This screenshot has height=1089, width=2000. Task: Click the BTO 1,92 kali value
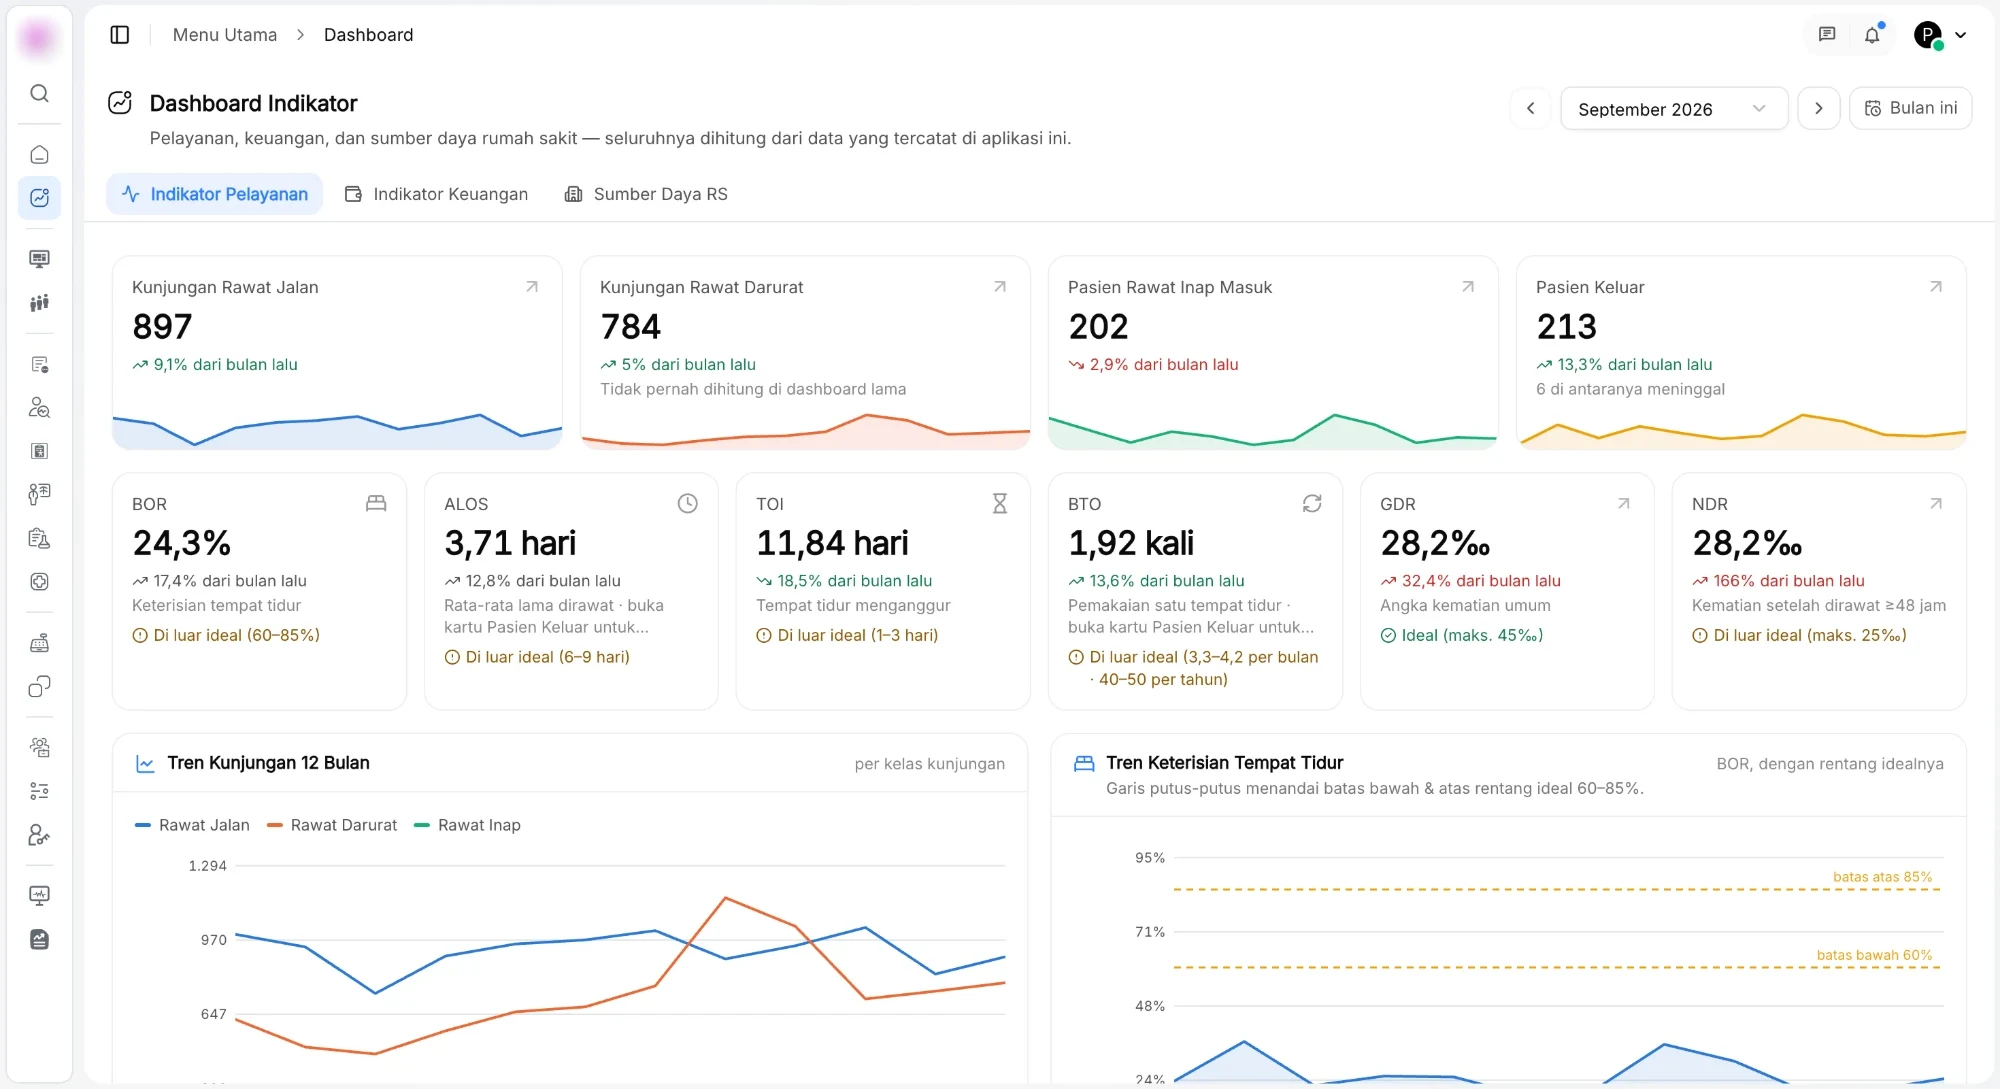1131,543
